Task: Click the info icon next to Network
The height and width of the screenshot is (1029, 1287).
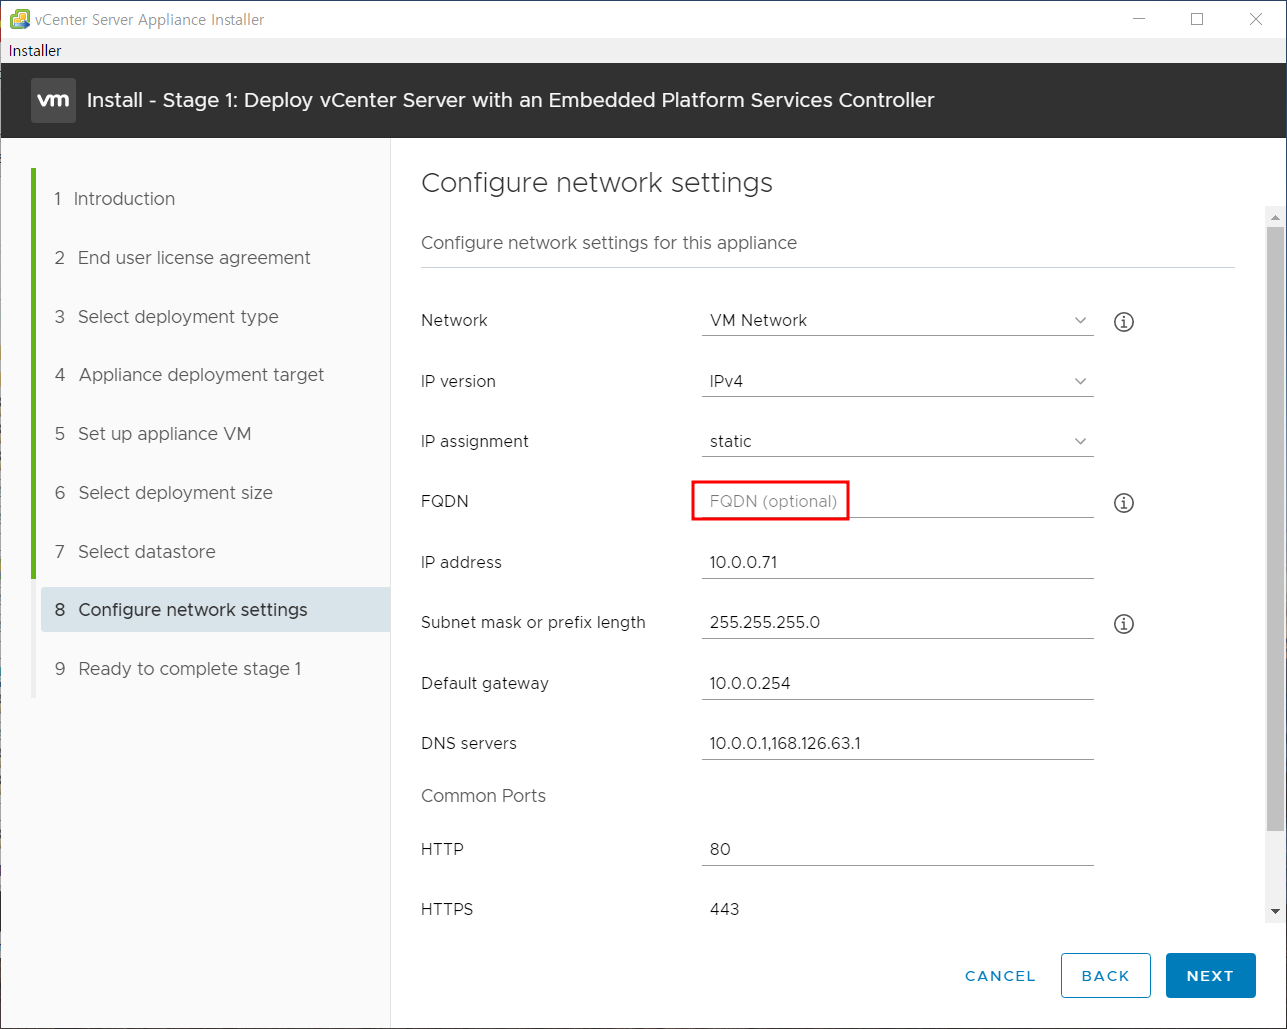Action: click(1124, 322)
